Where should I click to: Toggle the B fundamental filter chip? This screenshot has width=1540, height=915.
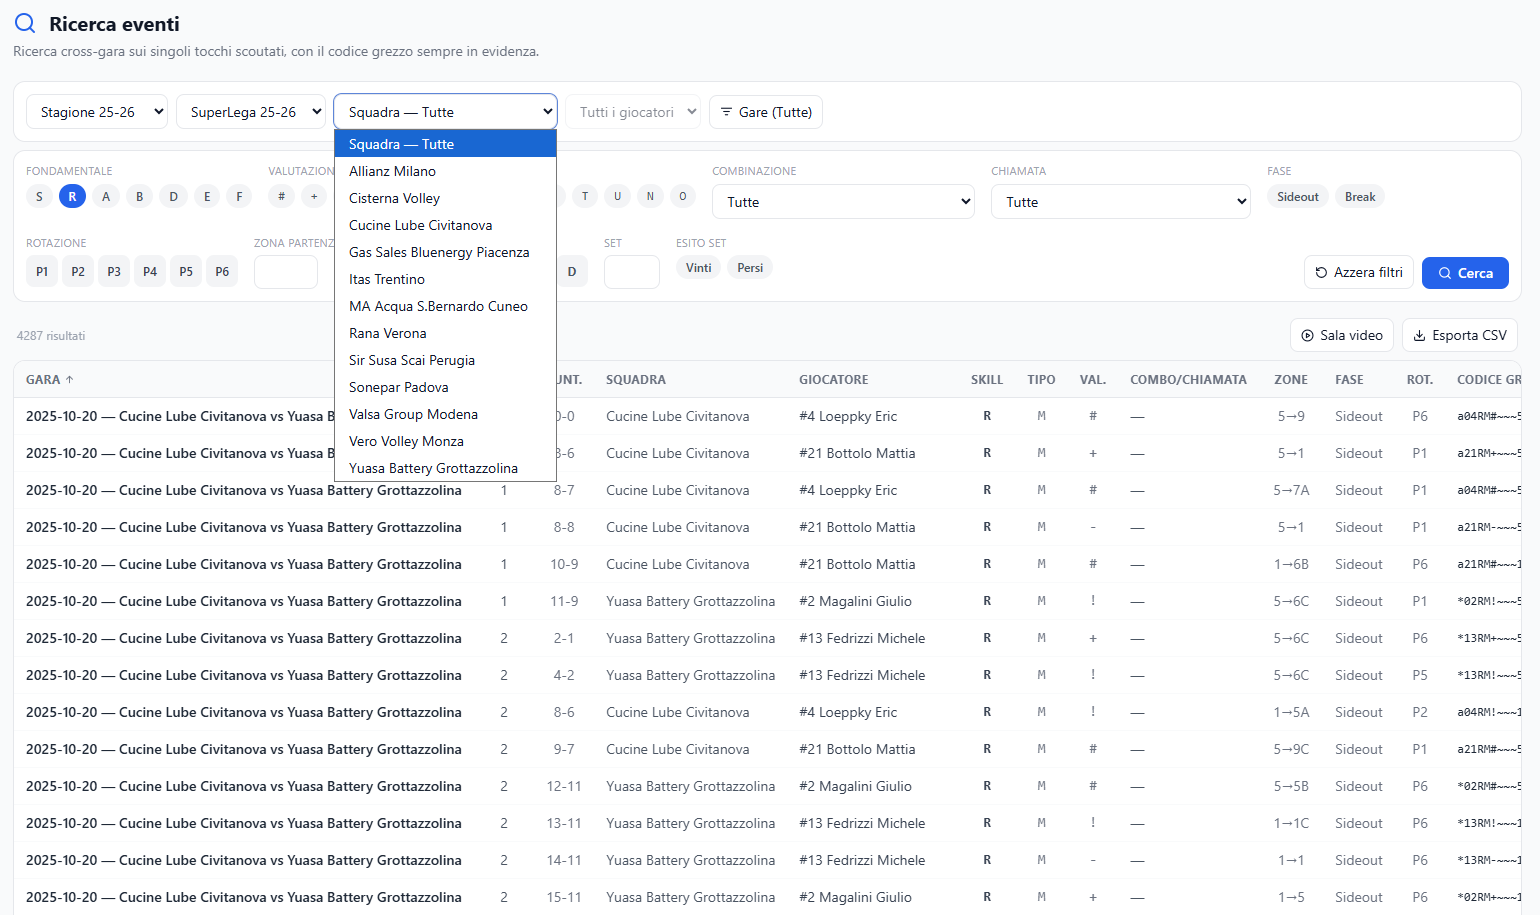coord(140,197)
